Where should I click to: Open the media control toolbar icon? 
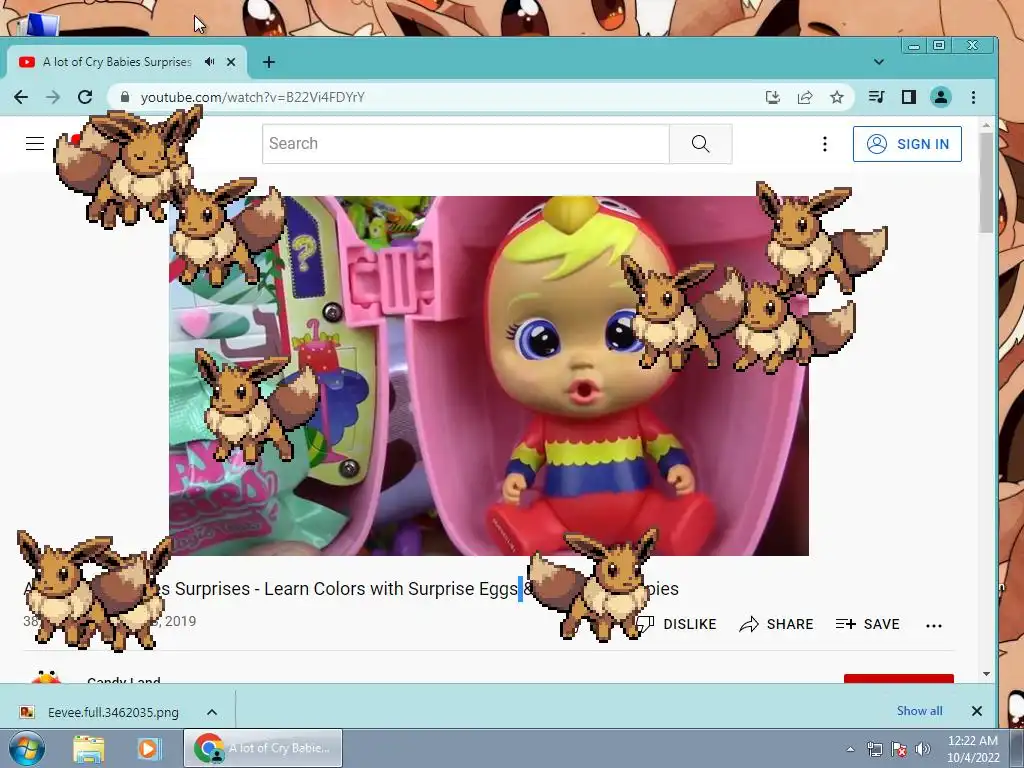point(876,97)
